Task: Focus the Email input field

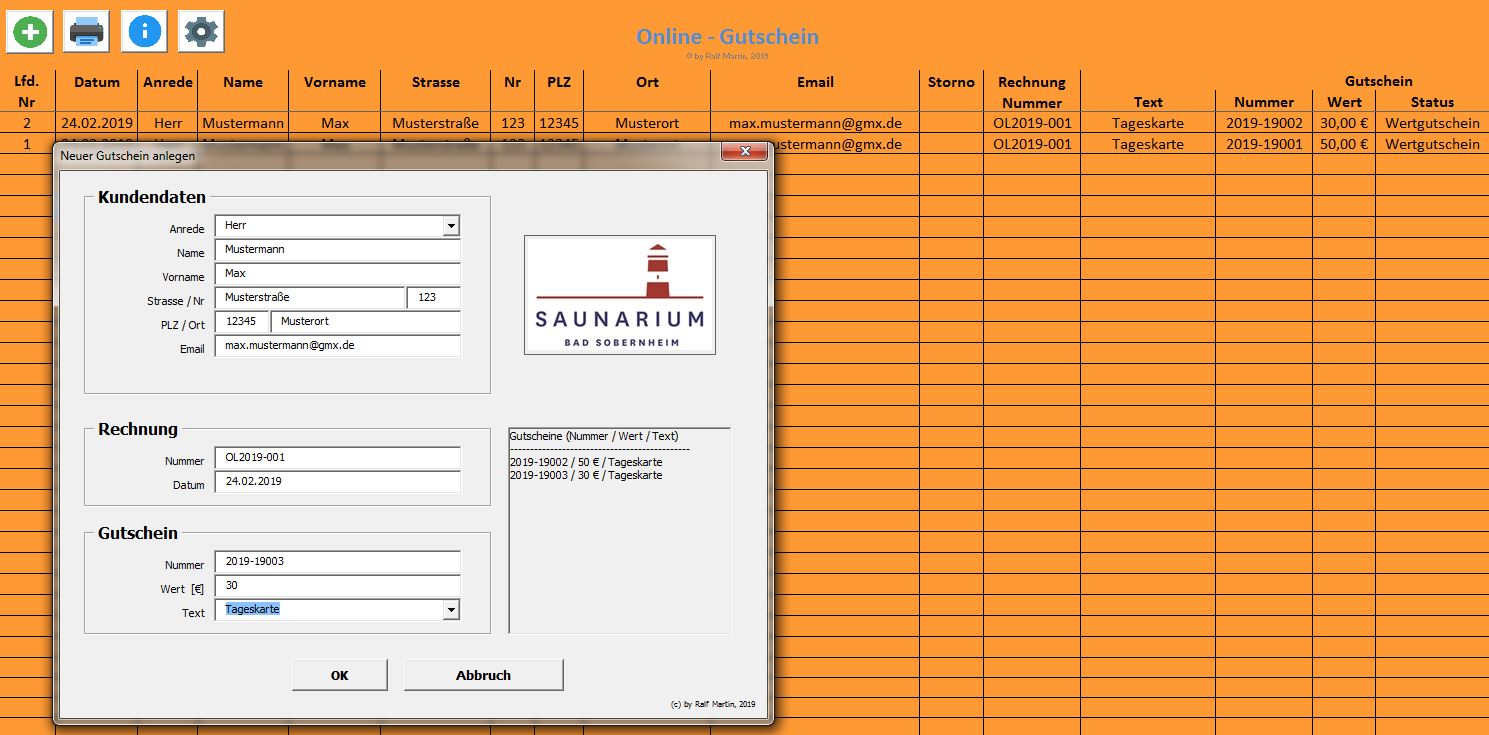Action: tap(336, 346)
